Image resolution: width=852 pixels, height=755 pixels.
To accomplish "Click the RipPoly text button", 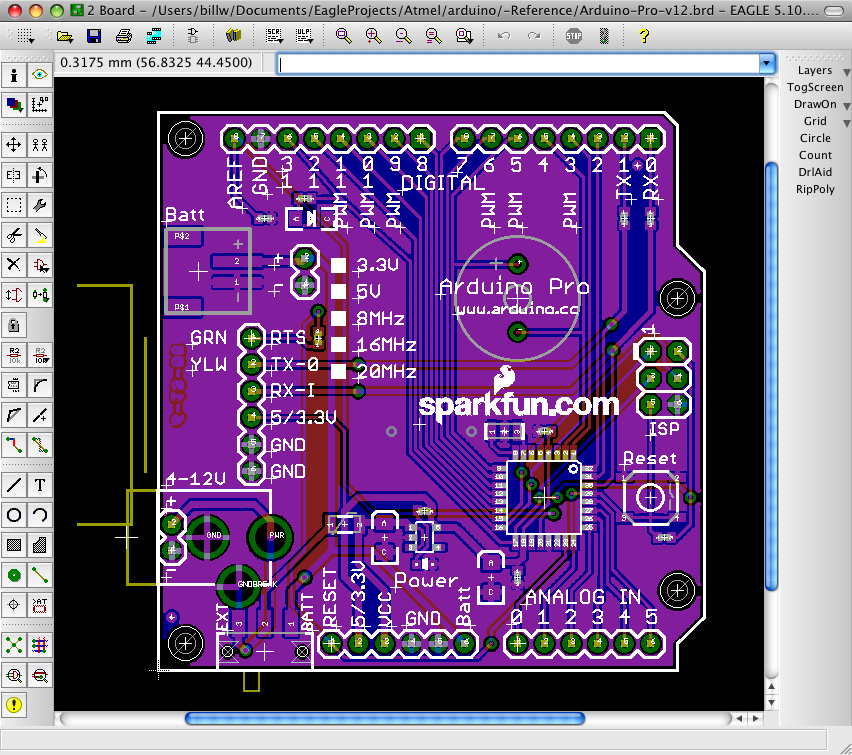I will [815, 189].
